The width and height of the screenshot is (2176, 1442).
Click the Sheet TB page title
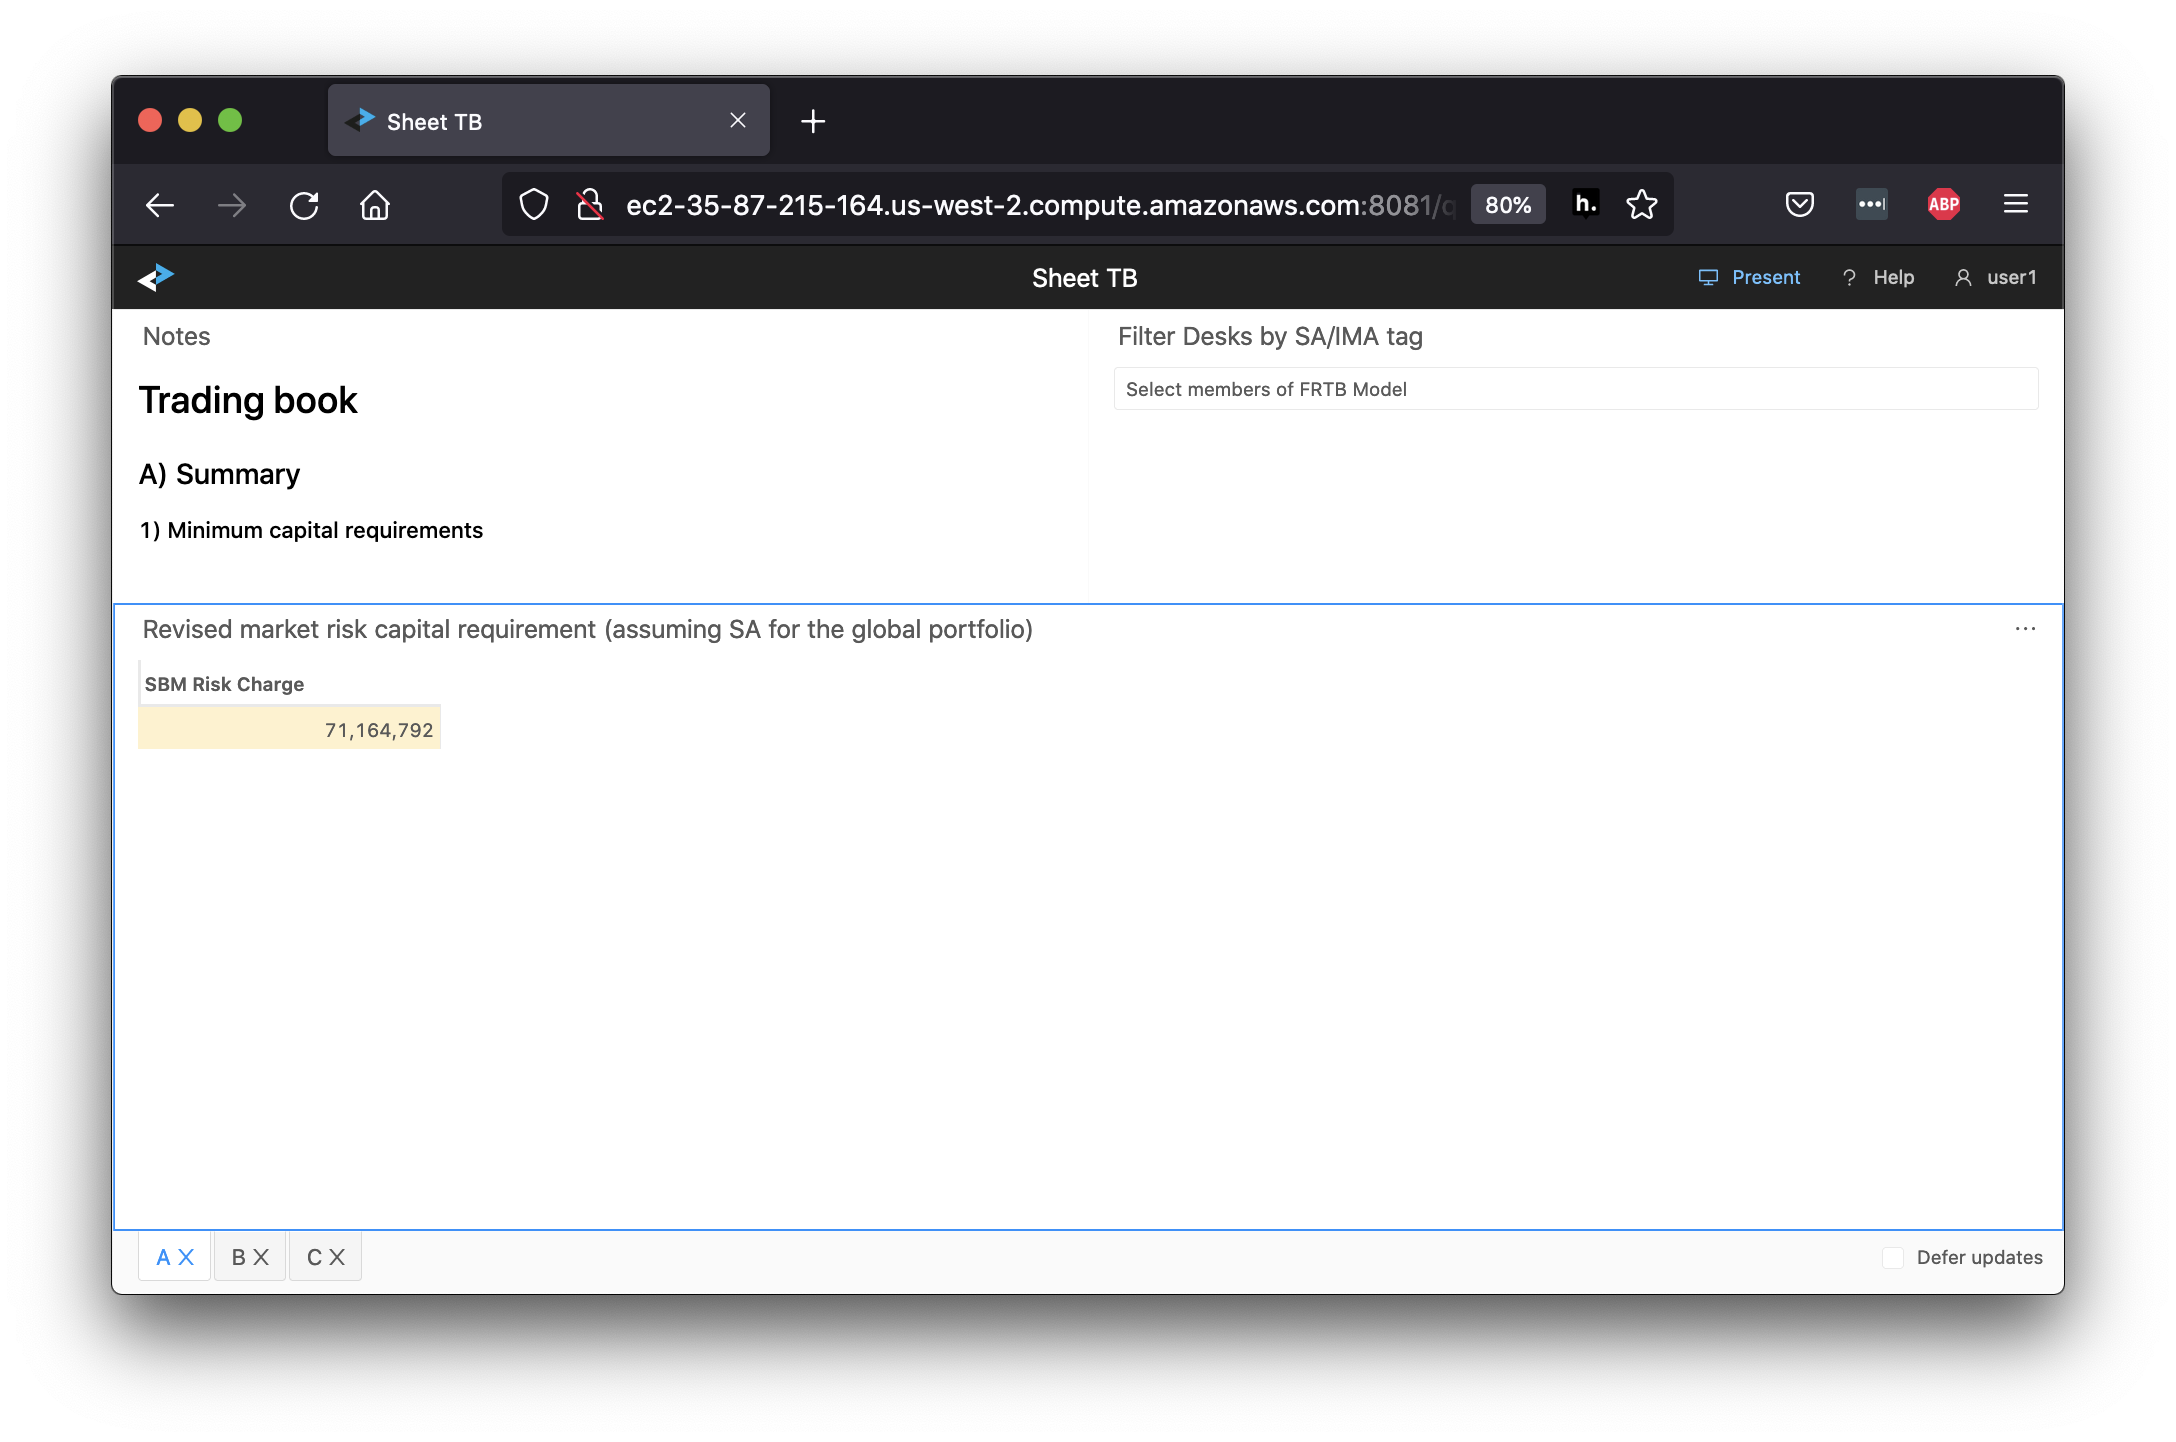(x=1085, y=278)
